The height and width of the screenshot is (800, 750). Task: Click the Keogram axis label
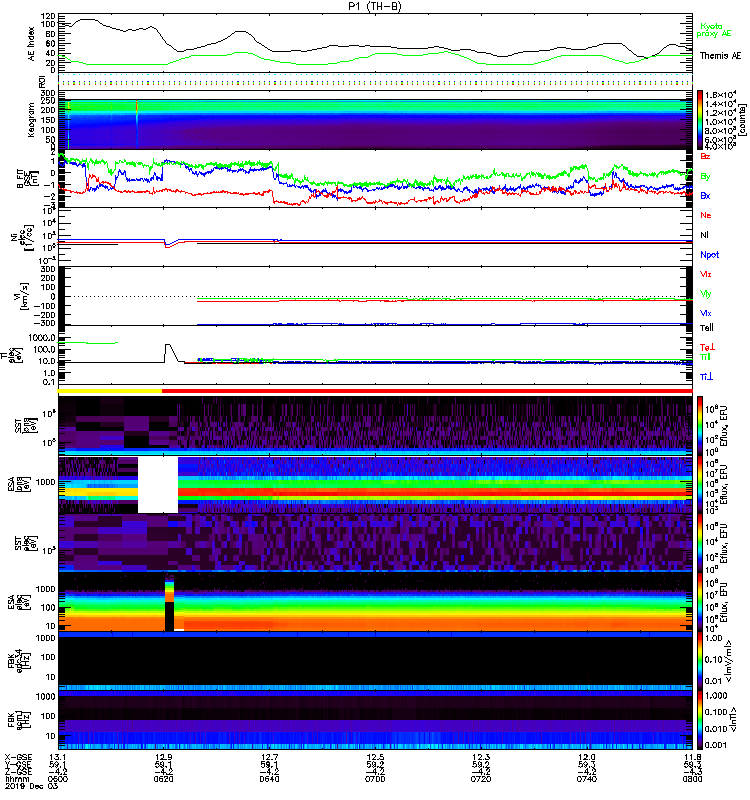tap(31, 120)
